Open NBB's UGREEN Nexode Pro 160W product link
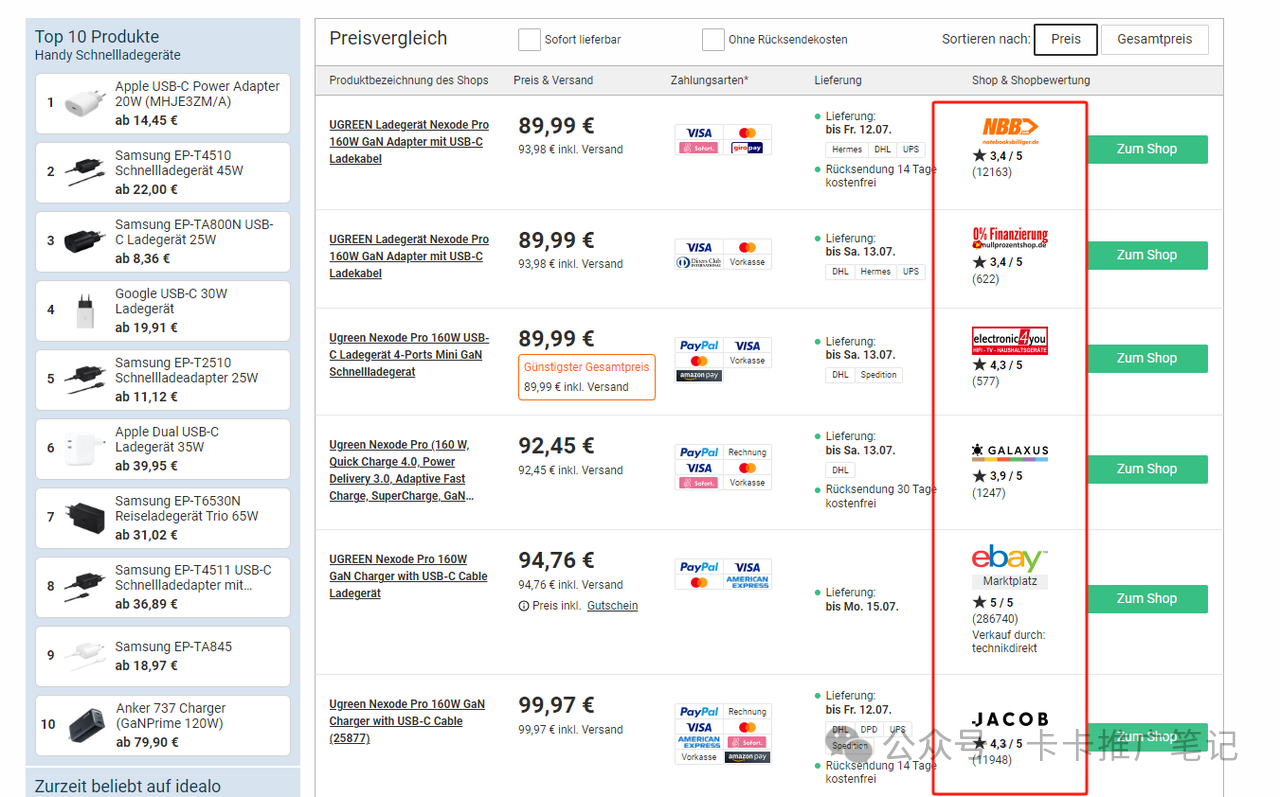 (409, 142)
